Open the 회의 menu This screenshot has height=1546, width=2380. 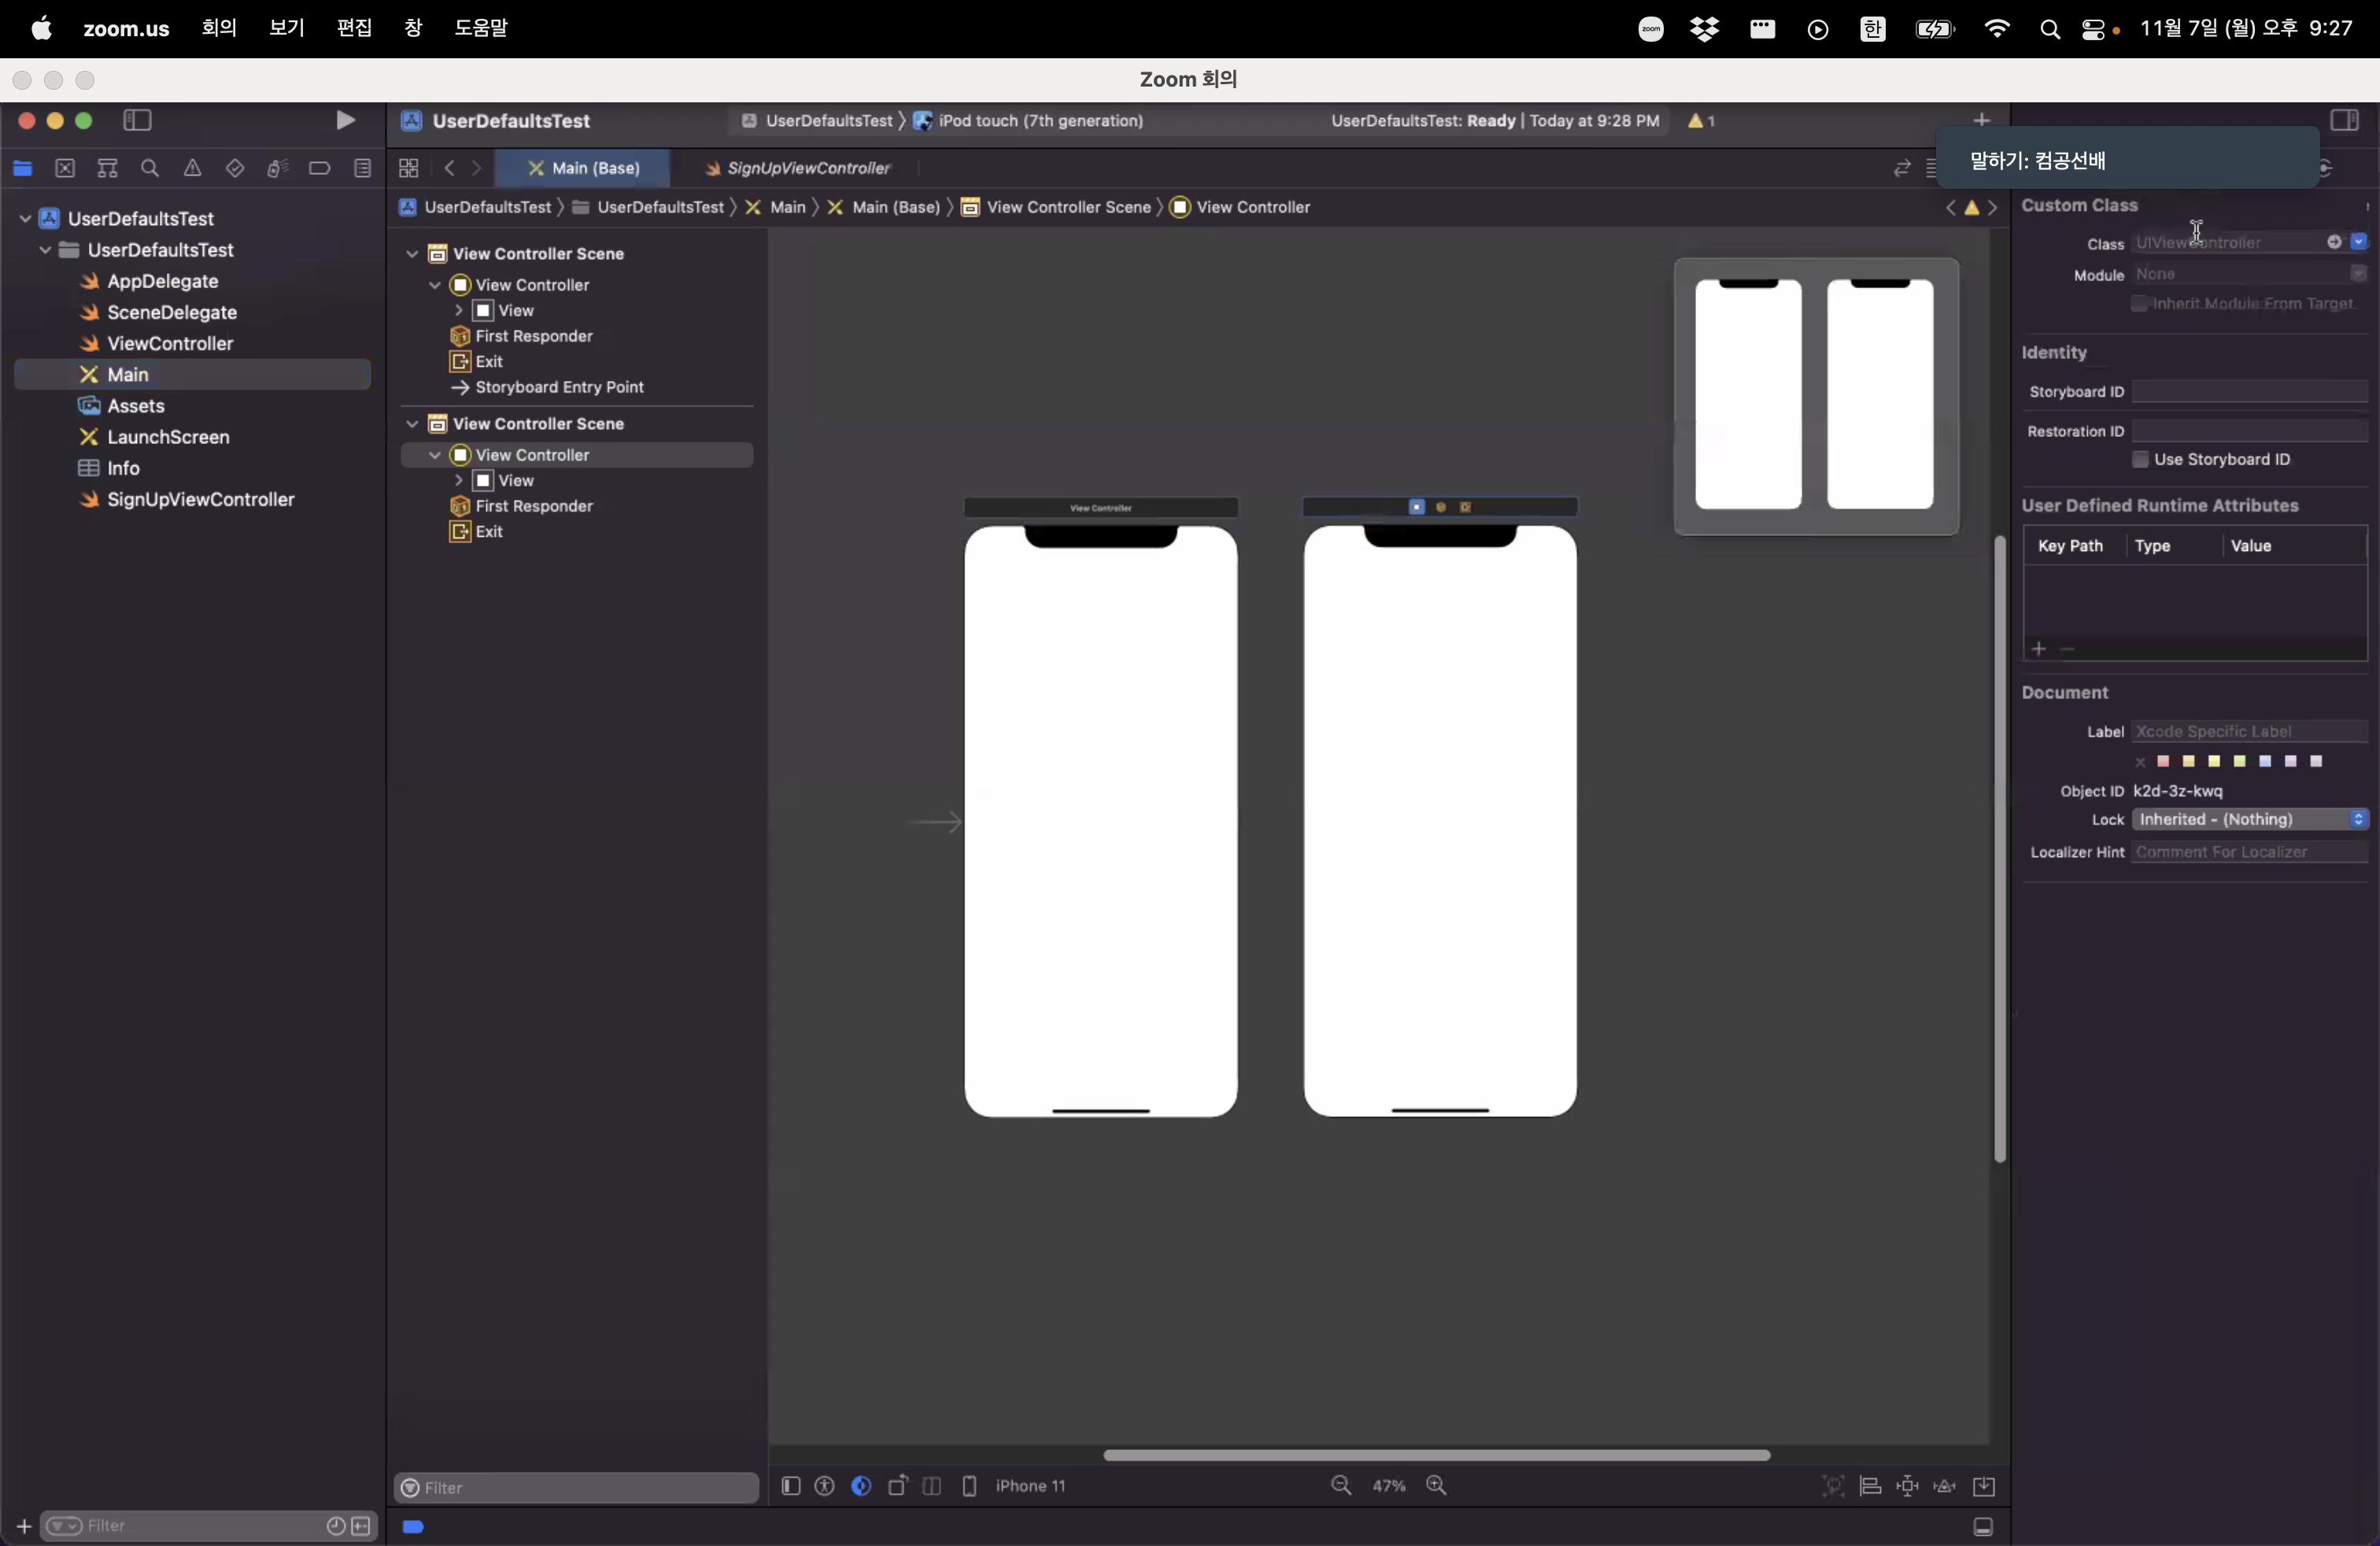(x=219, y=28)
